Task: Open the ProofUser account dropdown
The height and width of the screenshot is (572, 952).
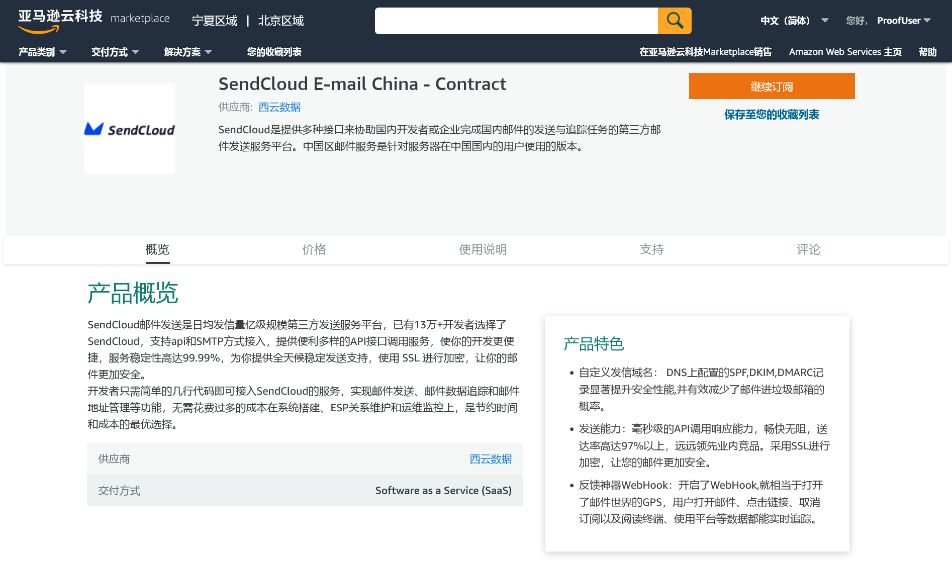Action: [x=903, y=21]
